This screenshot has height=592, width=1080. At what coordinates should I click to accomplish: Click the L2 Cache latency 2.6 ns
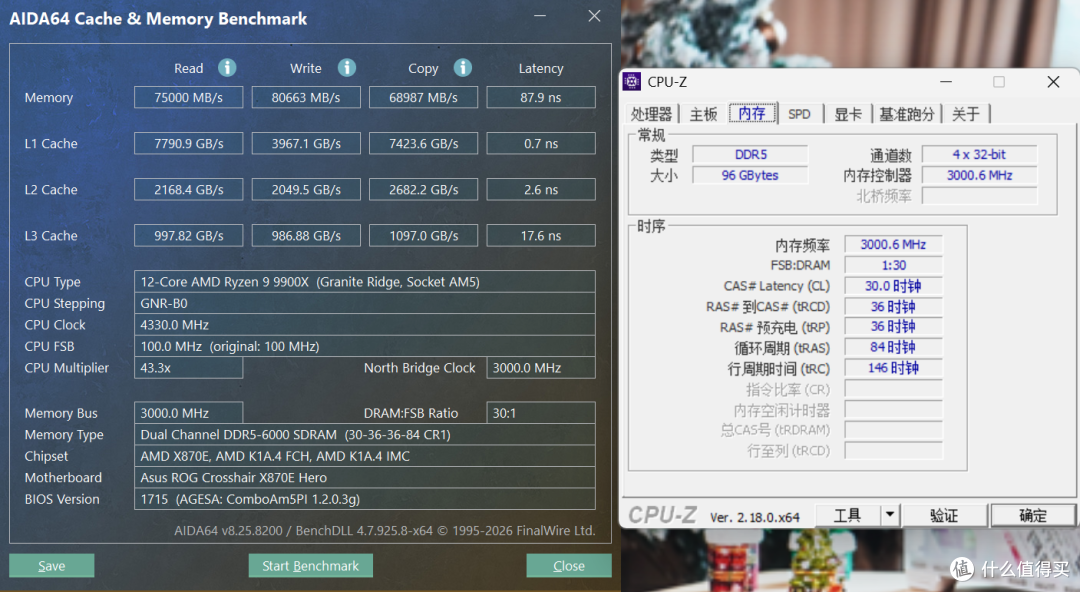click(x=541, y=190)
